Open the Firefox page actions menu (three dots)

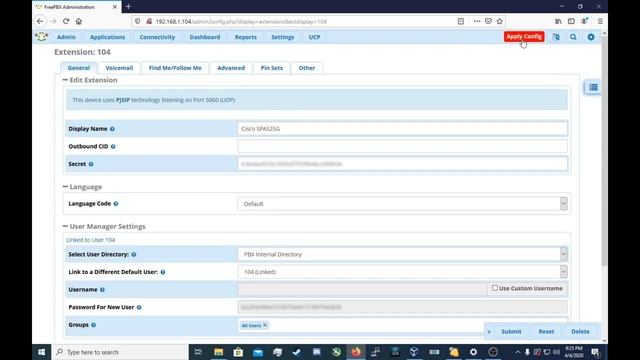[x=477, y=21]
